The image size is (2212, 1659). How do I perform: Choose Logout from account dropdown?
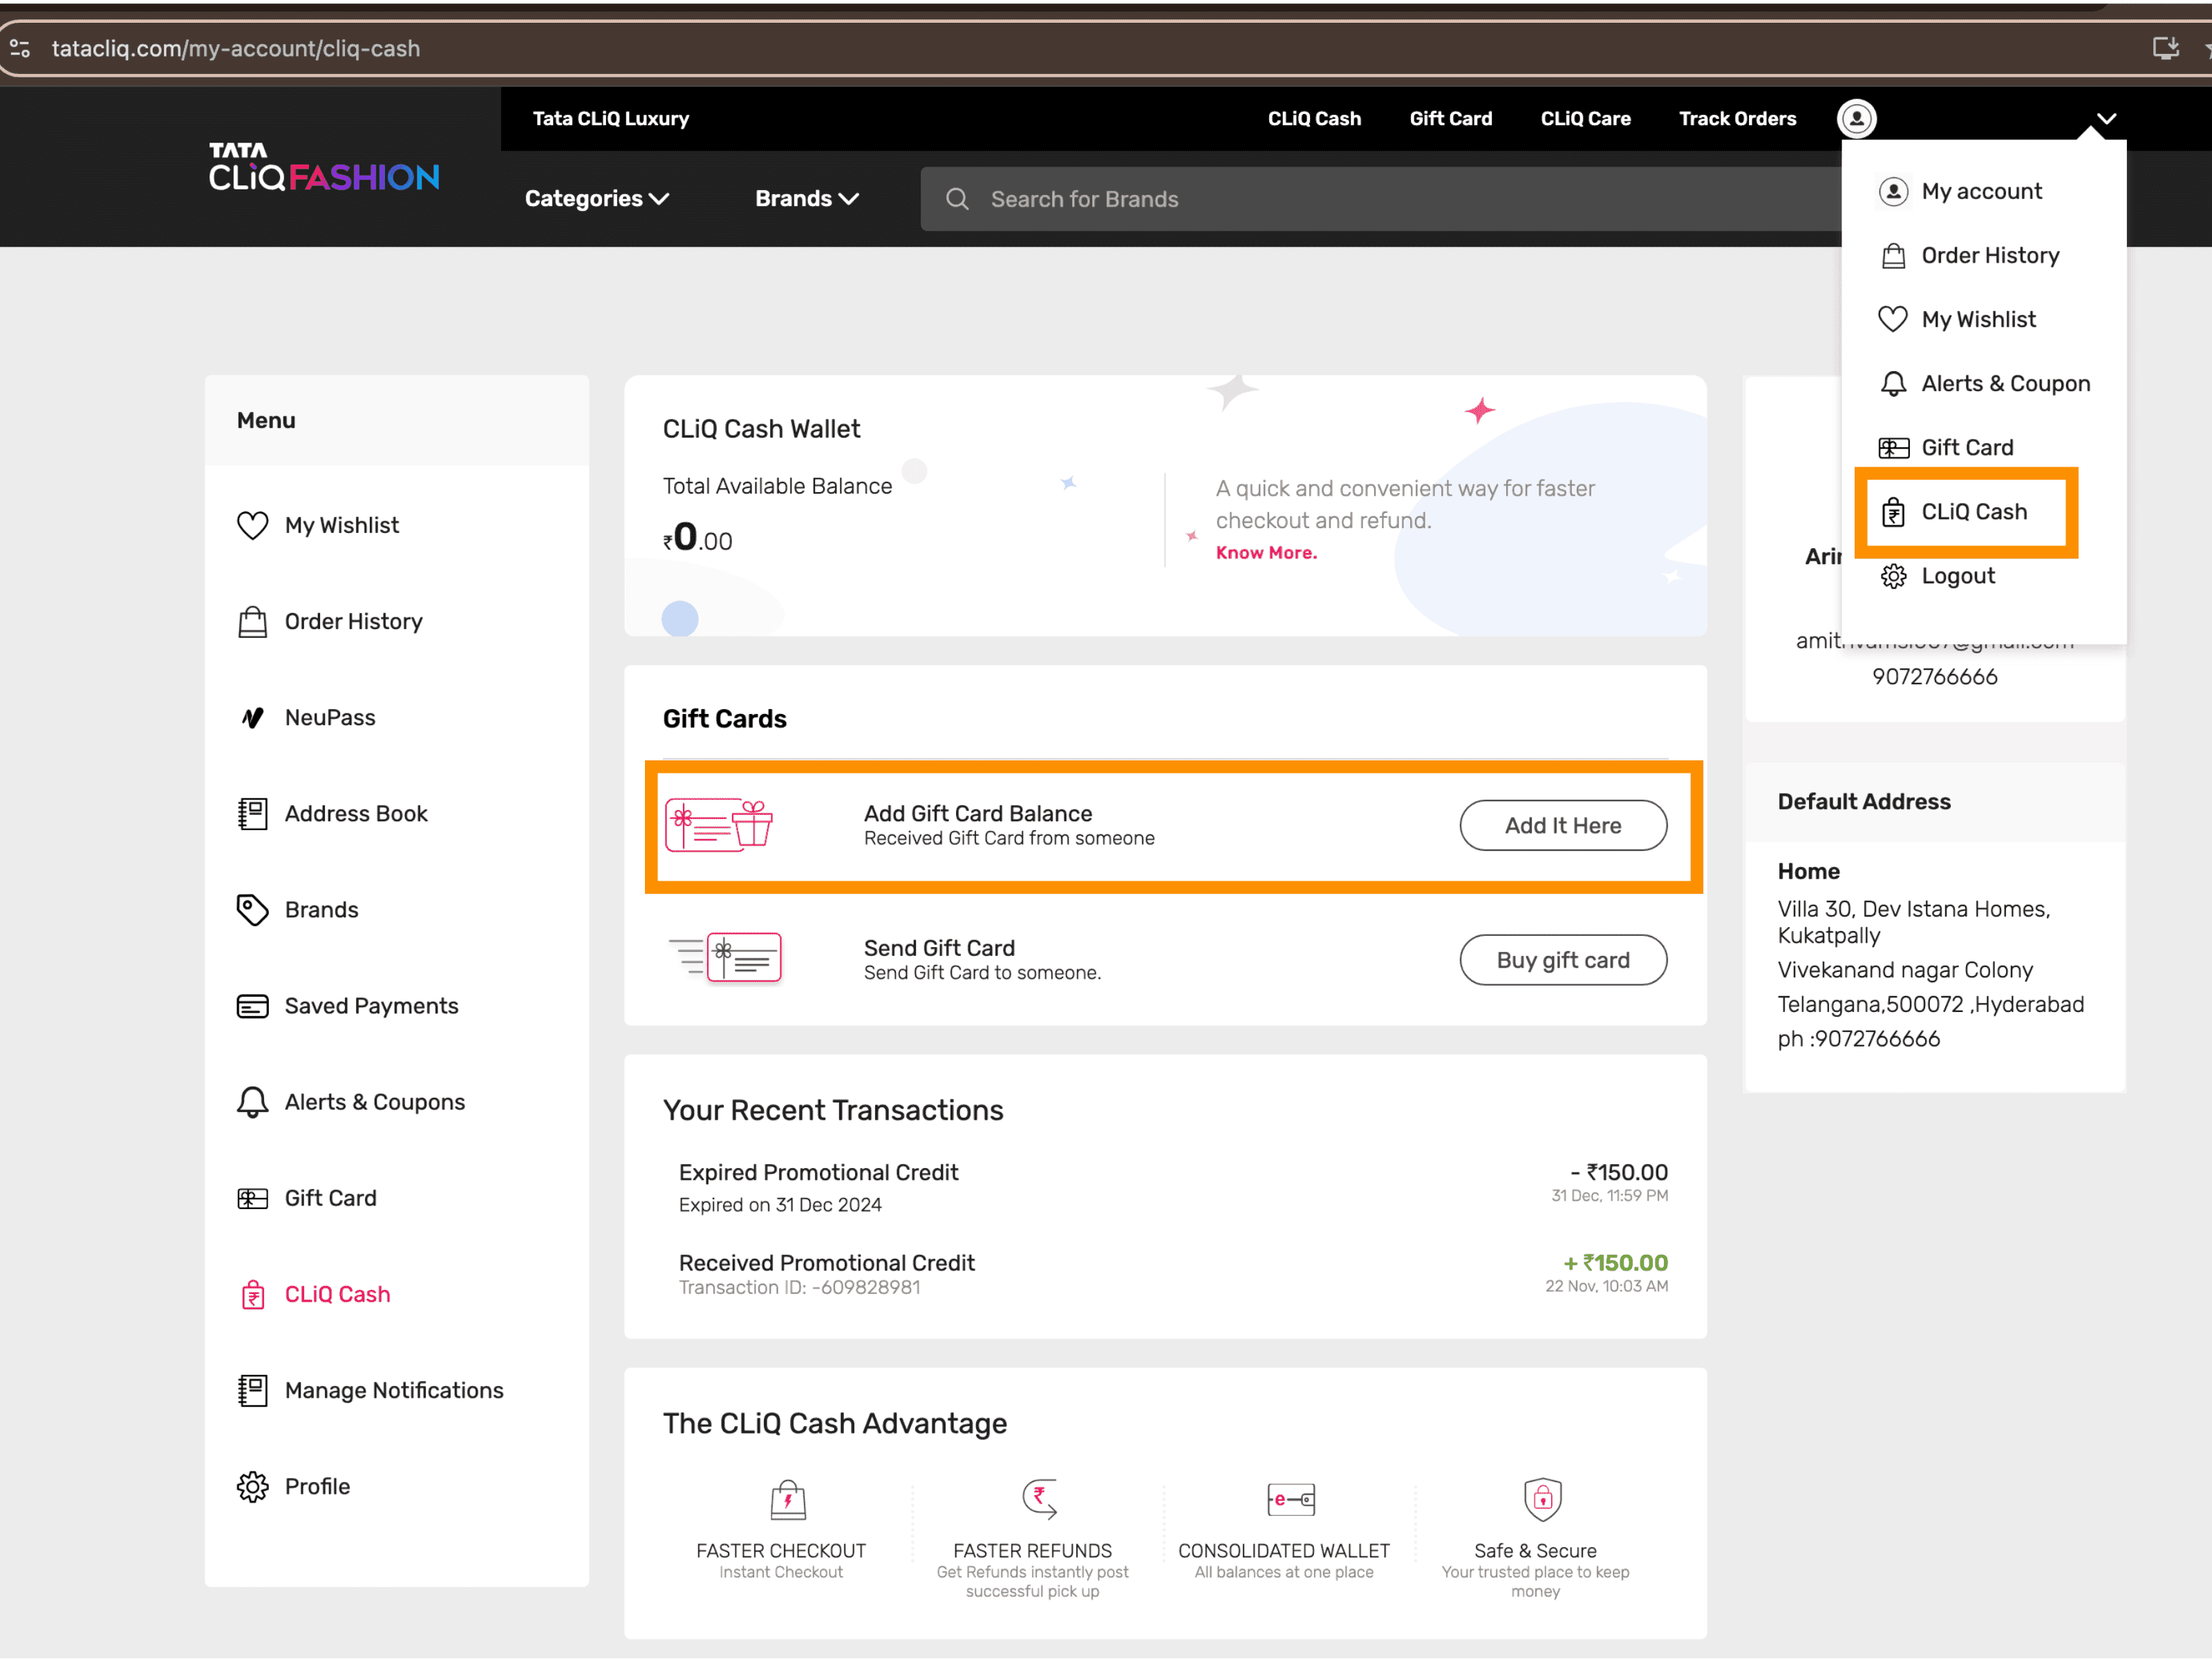coord(1958,576)
